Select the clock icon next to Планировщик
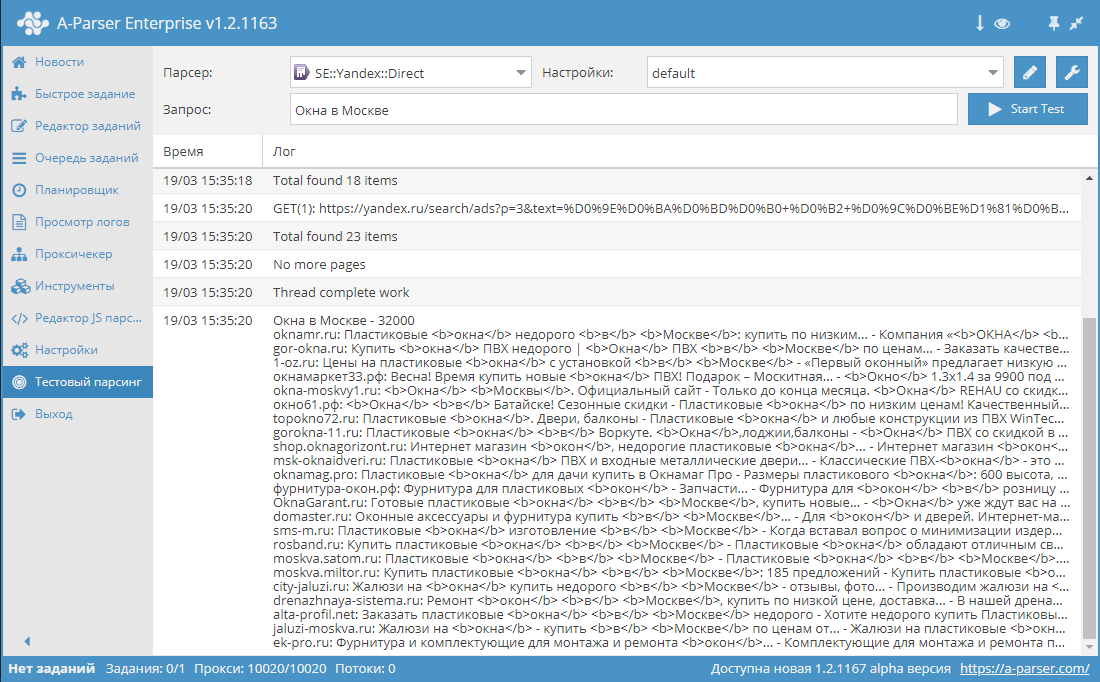 (17, 188)
